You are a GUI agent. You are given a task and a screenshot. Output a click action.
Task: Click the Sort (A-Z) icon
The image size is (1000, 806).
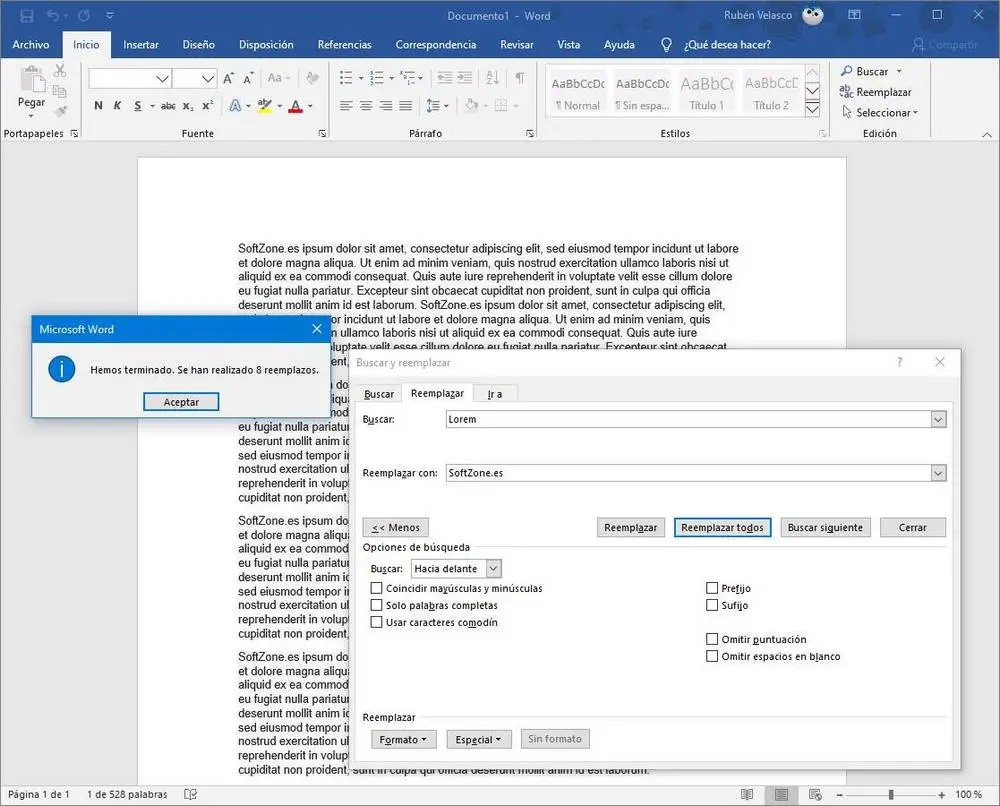point(492,78)
